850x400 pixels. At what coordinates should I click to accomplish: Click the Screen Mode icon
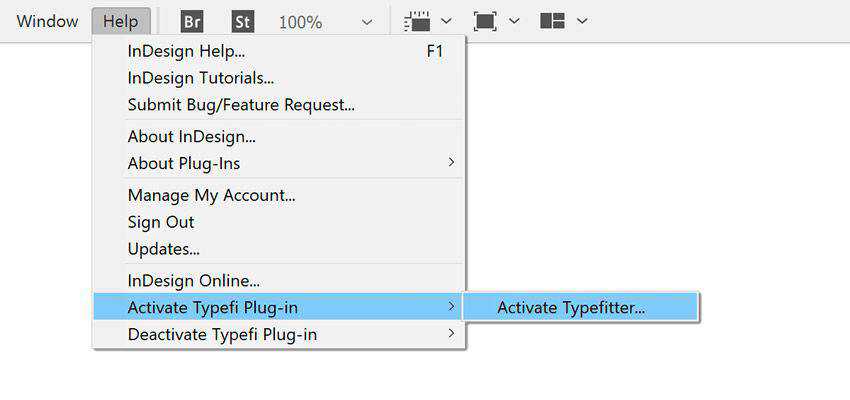coord(485,21)
